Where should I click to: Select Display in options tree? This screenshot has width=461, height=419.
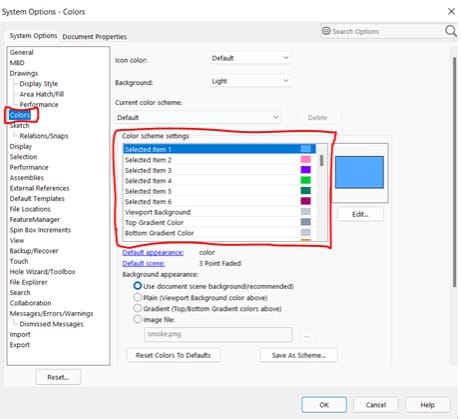(21, 146)
